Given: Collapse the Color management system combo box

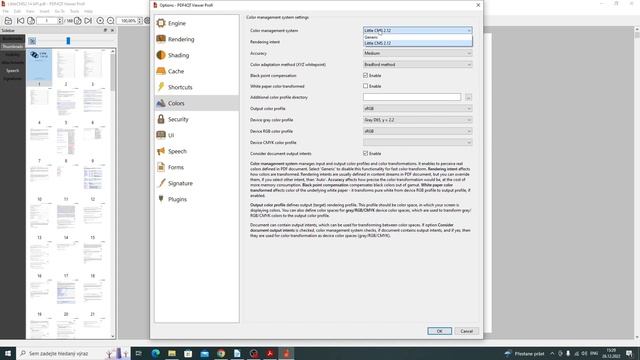Looking at the screenshot, I should tap(418, 30).
